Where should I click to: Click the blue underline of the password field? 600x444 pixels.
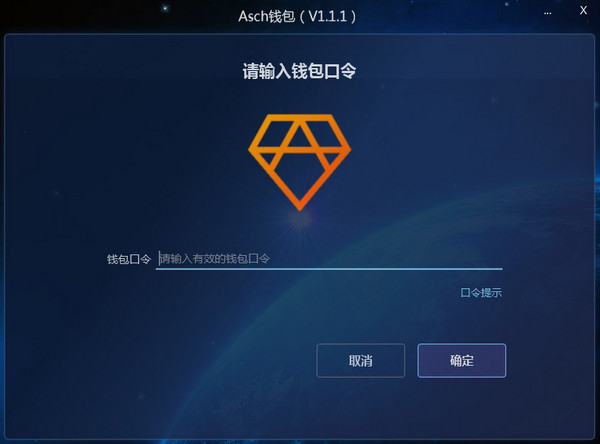pyautogui.click(x=329, y=269)
